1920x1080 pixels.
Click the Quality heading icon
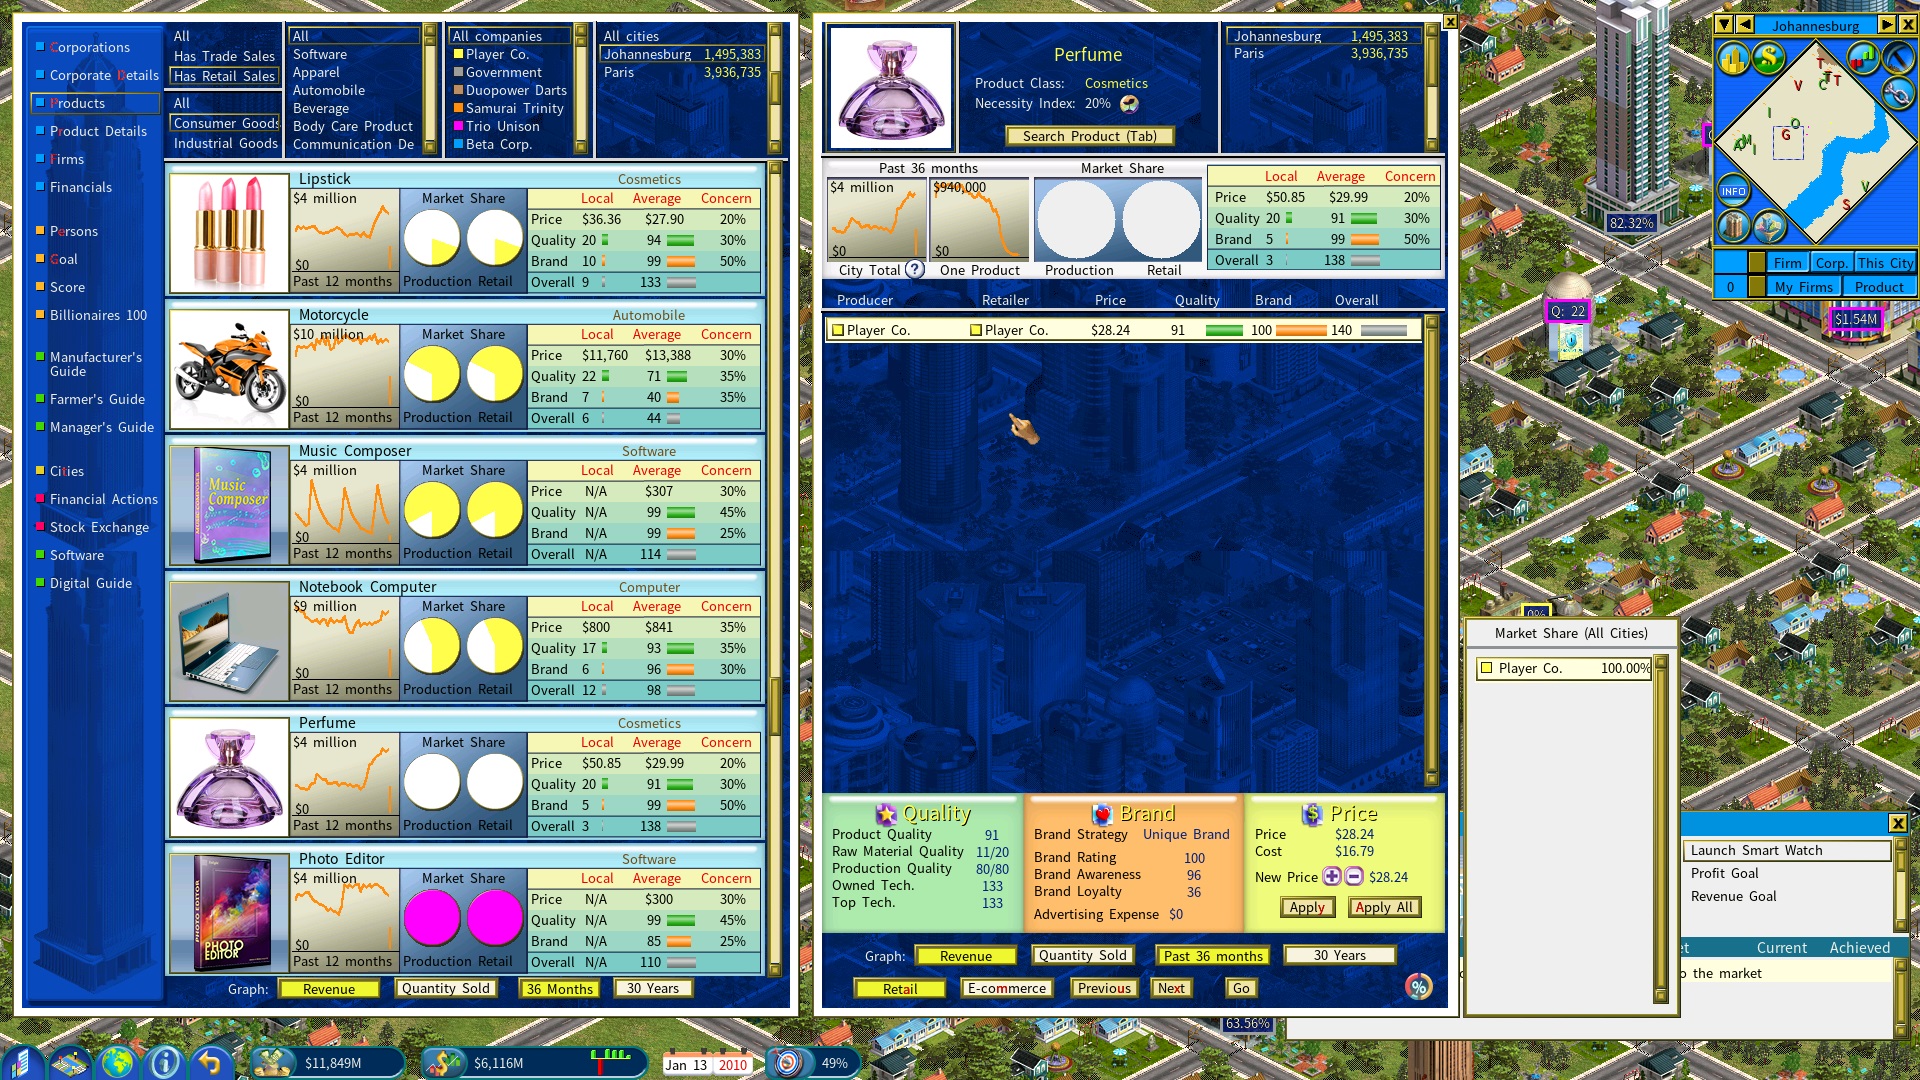(x=886, y=814)
